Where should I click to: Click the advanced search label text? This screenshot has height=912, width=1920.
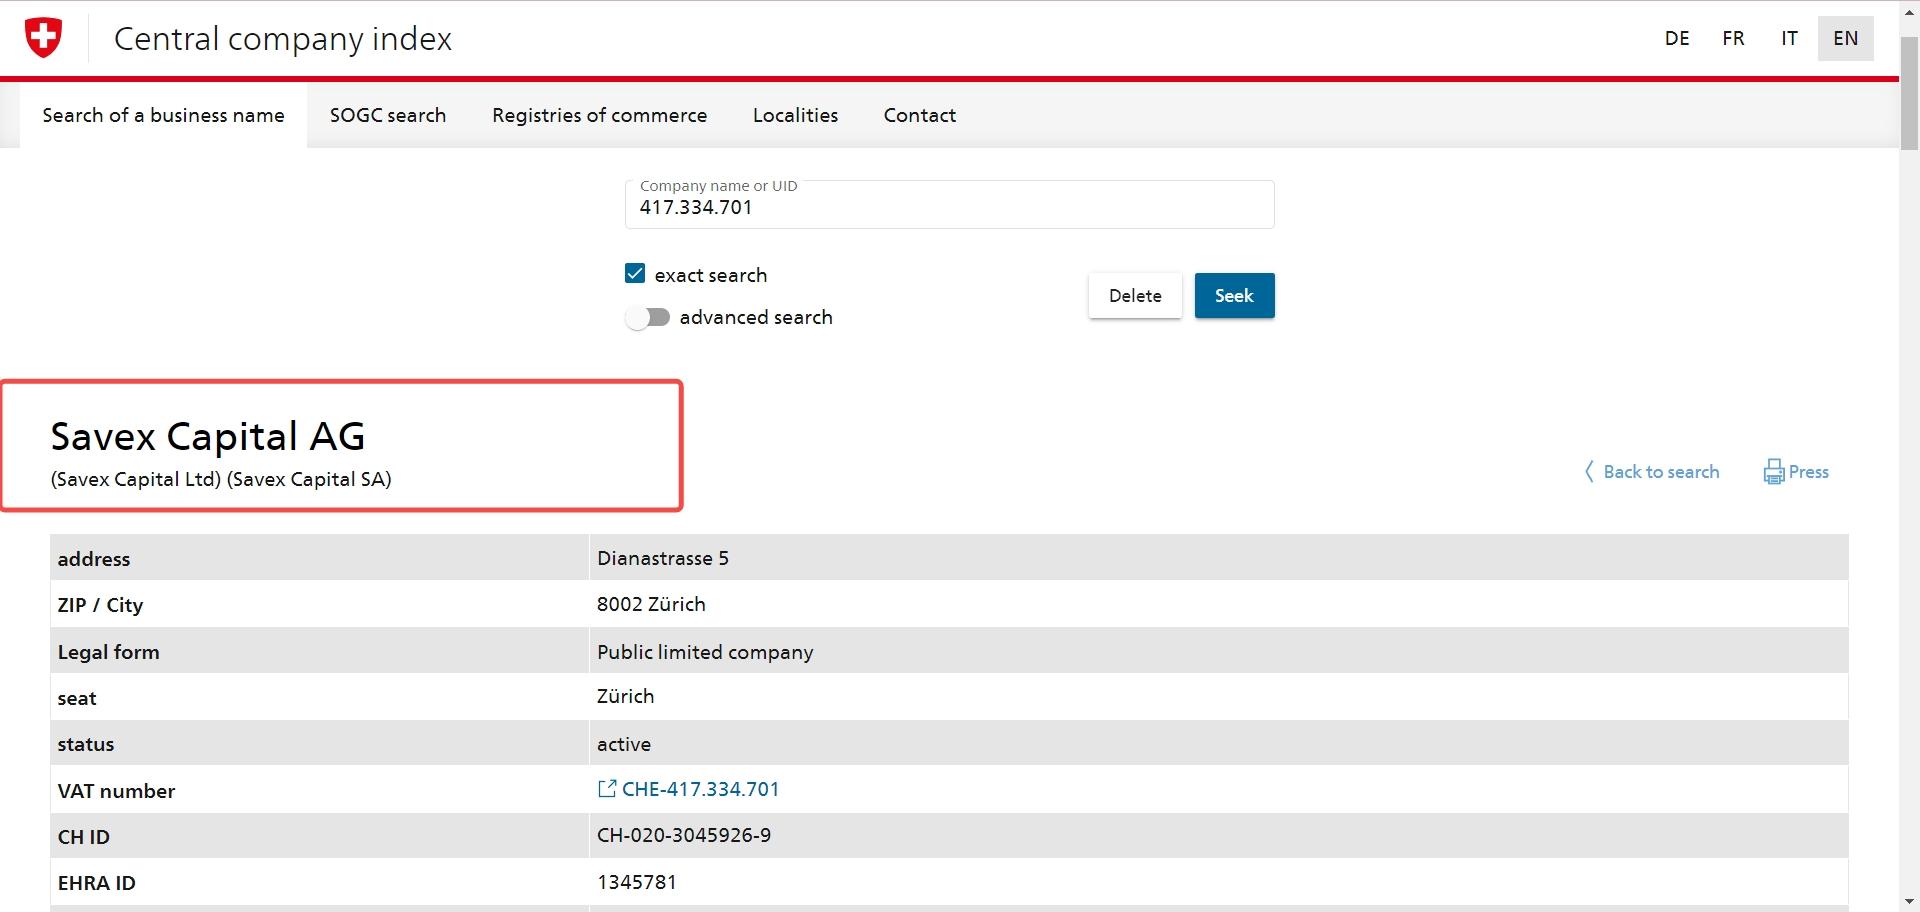pyautogui.click(x=756, y=317)
